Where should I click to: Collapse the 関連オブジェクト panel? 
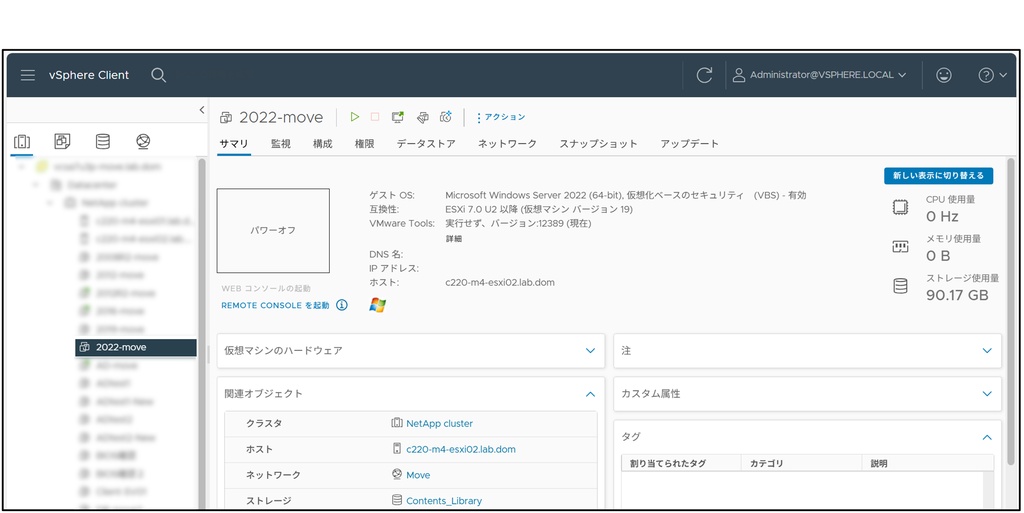click(x=590, y=394)
